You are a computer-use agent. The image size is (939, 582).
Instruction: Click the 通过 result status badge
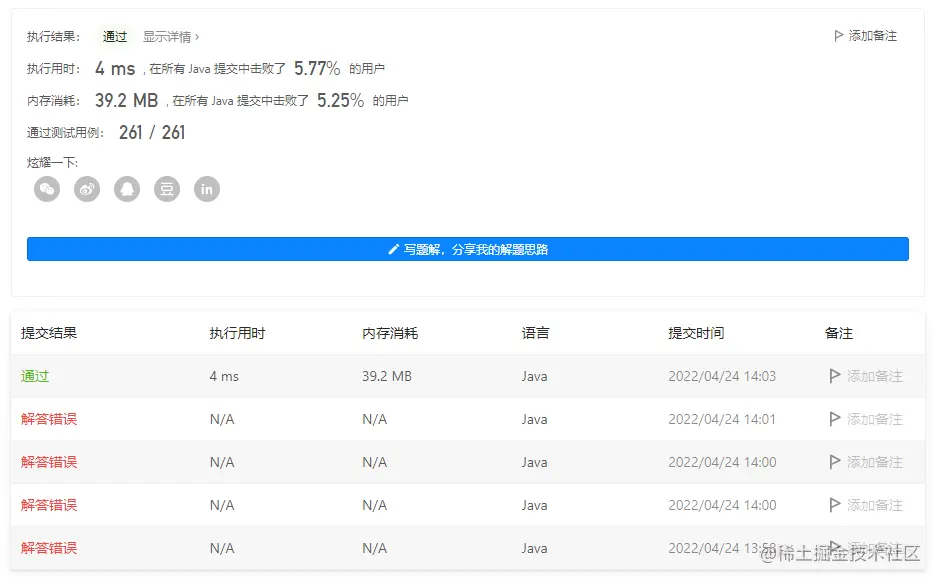click(x=114, y=37)
